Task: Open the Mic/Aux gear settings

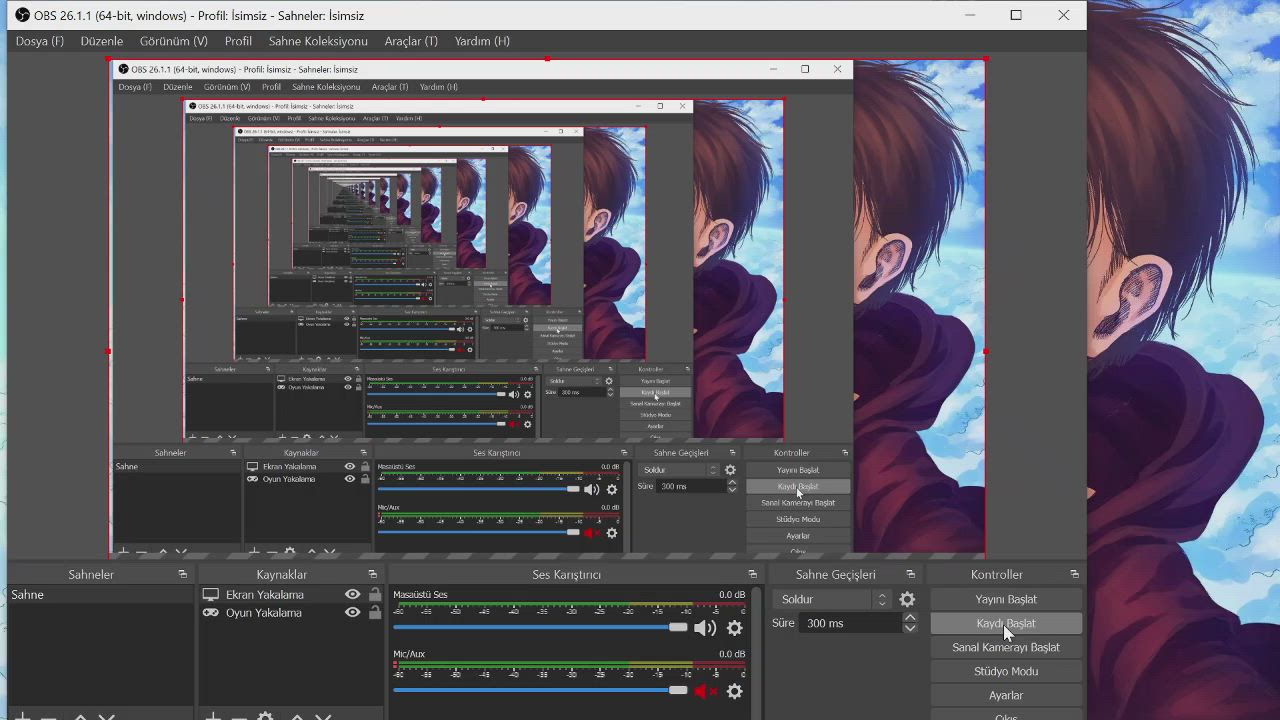Action: (x=735, y=691)
